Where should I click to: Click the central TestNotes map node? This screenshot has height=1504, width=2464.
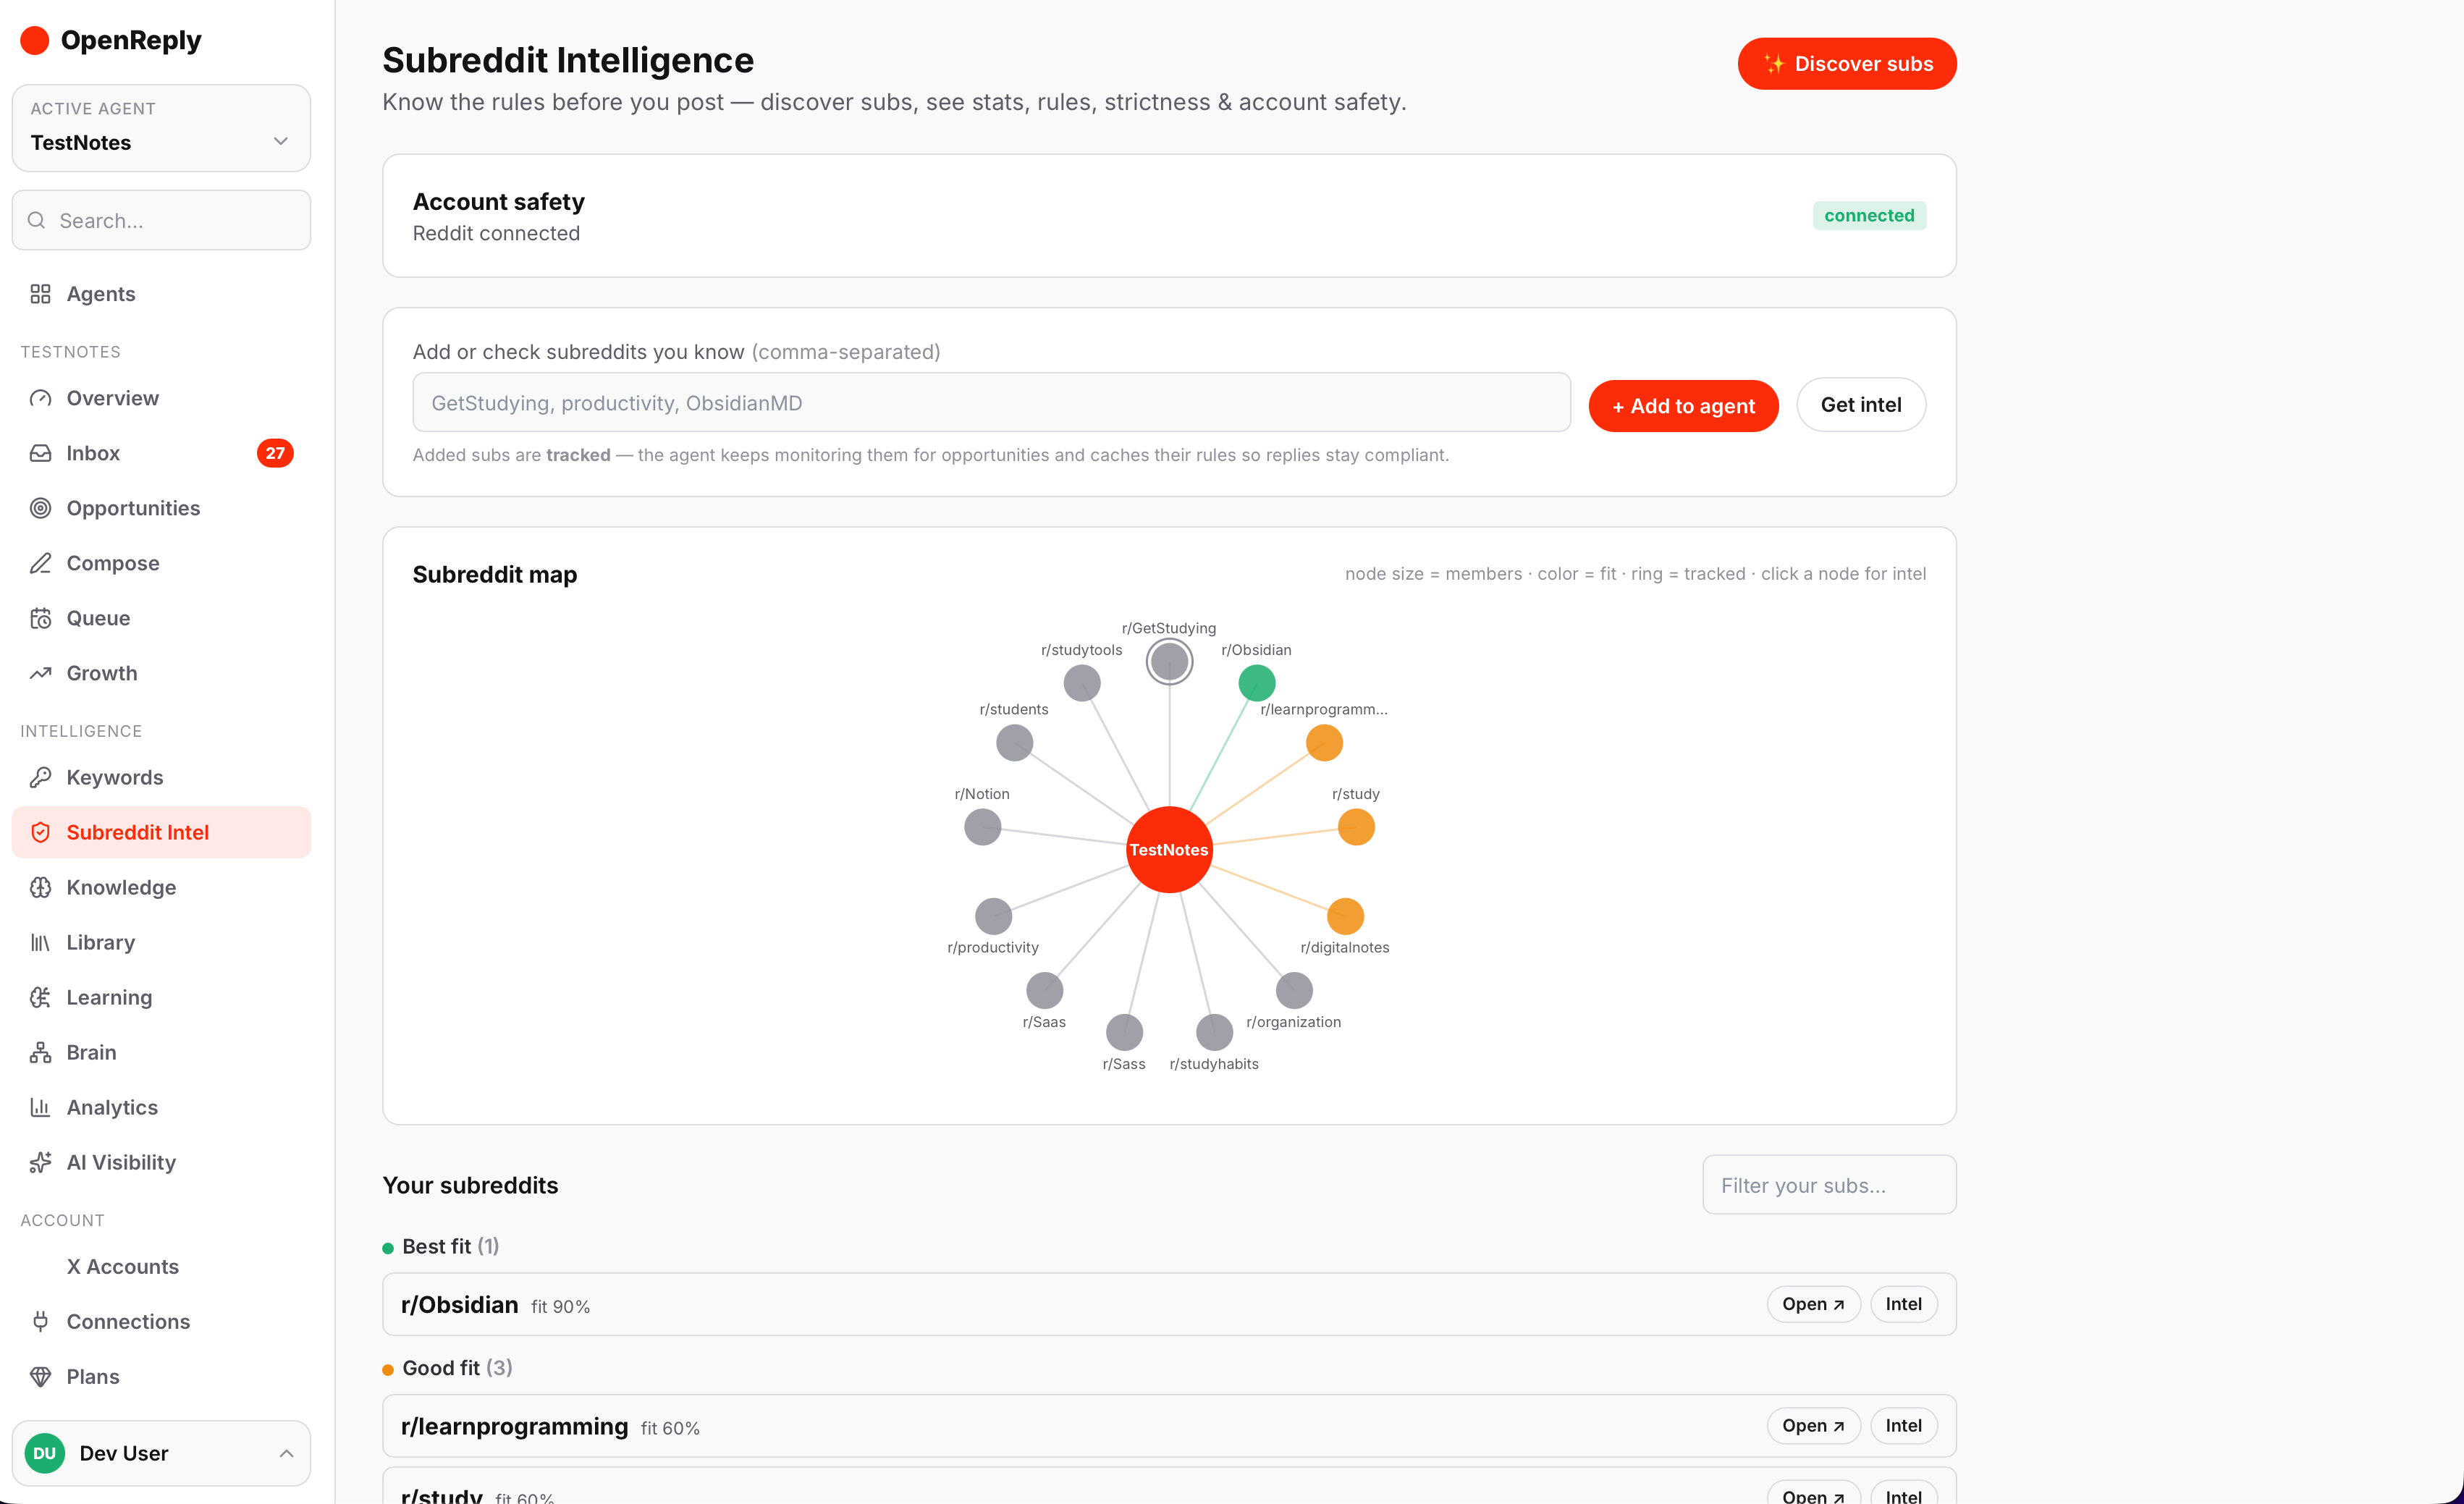(1169, 850)
